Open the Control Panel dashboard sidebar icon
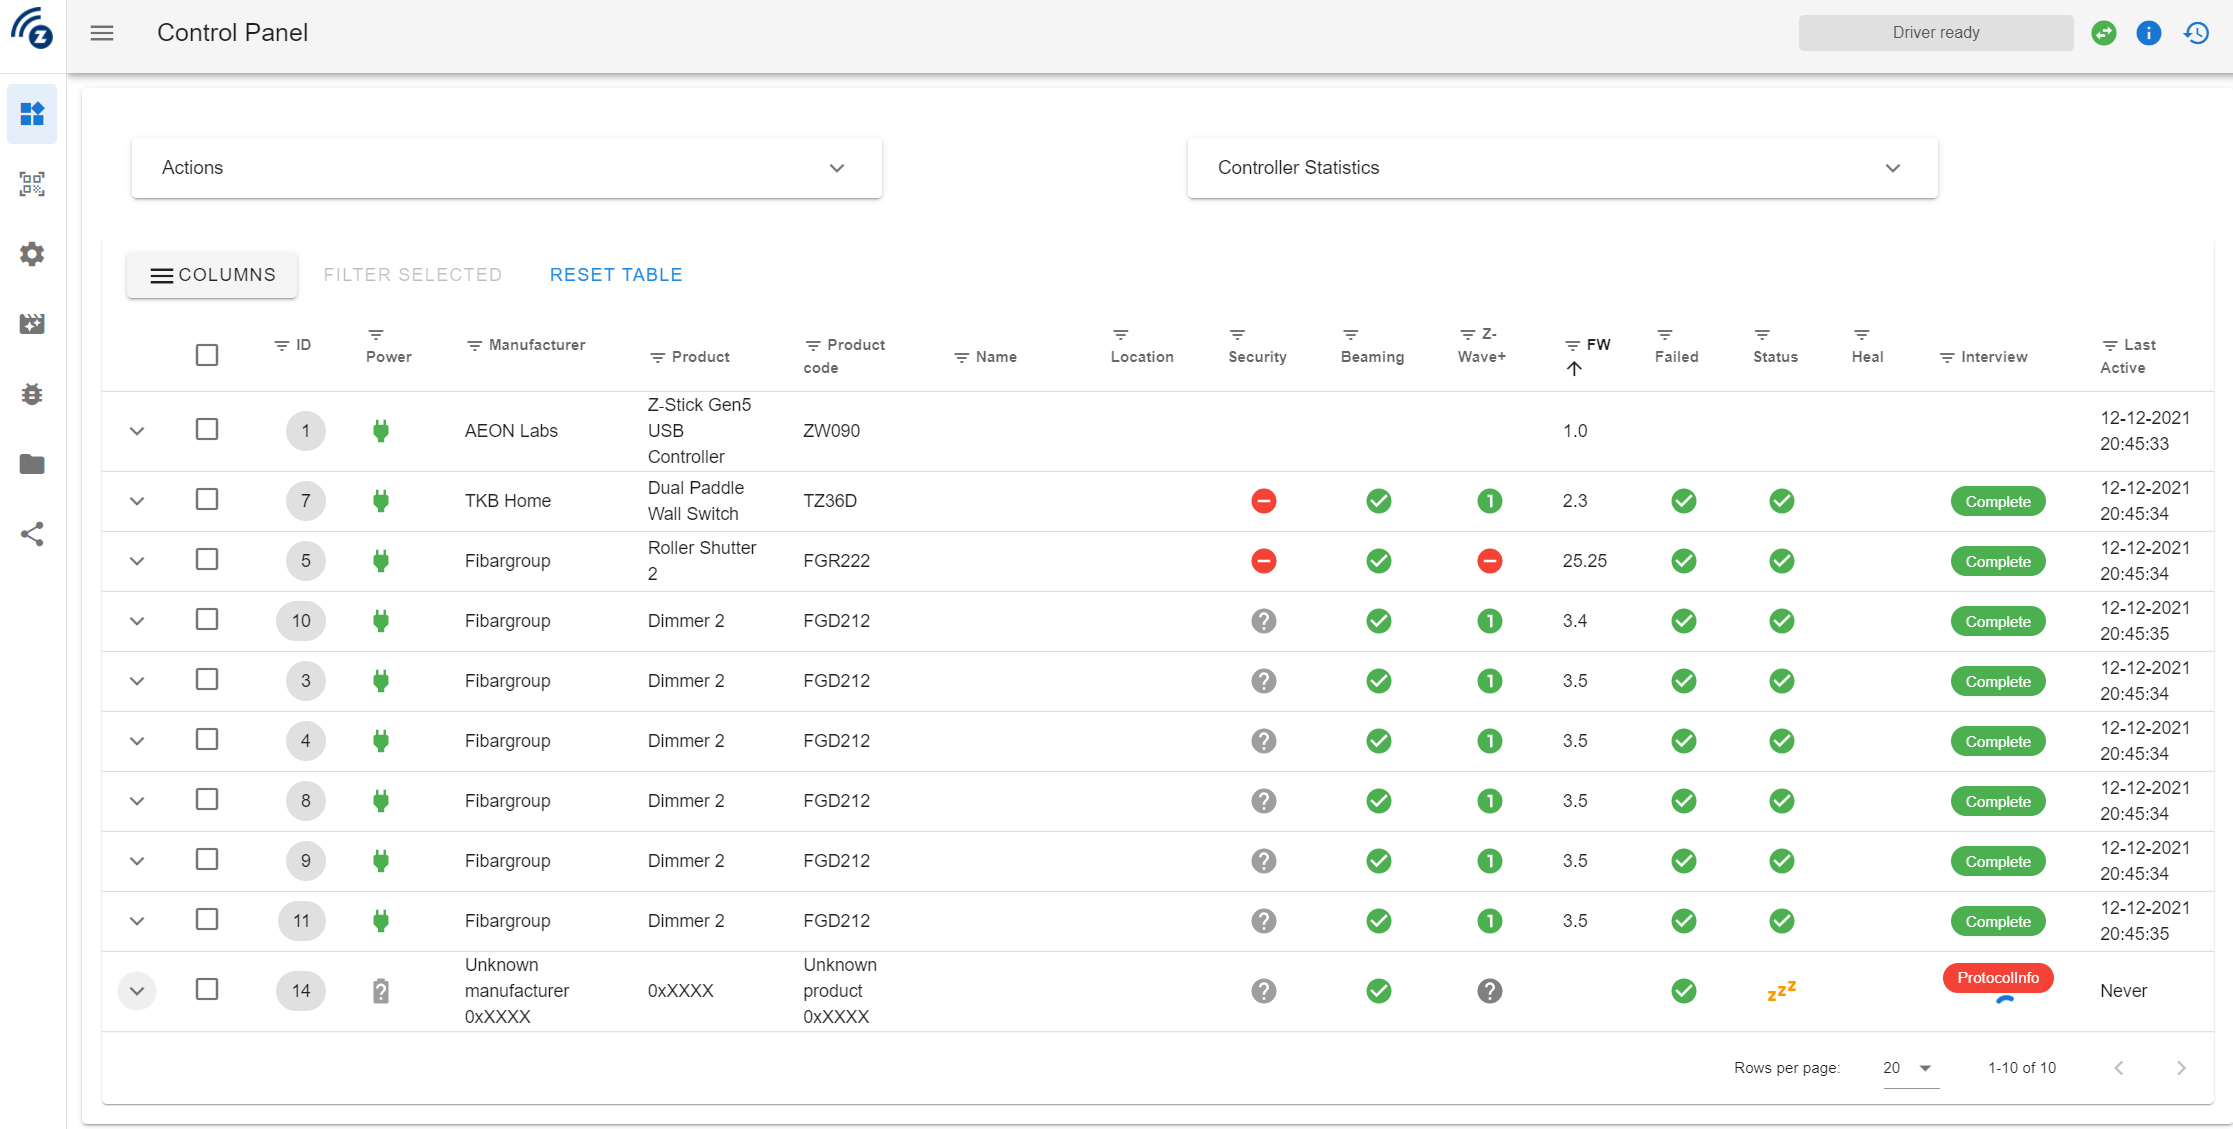Screen dimensions: 2233x1129 coord(32,114)
